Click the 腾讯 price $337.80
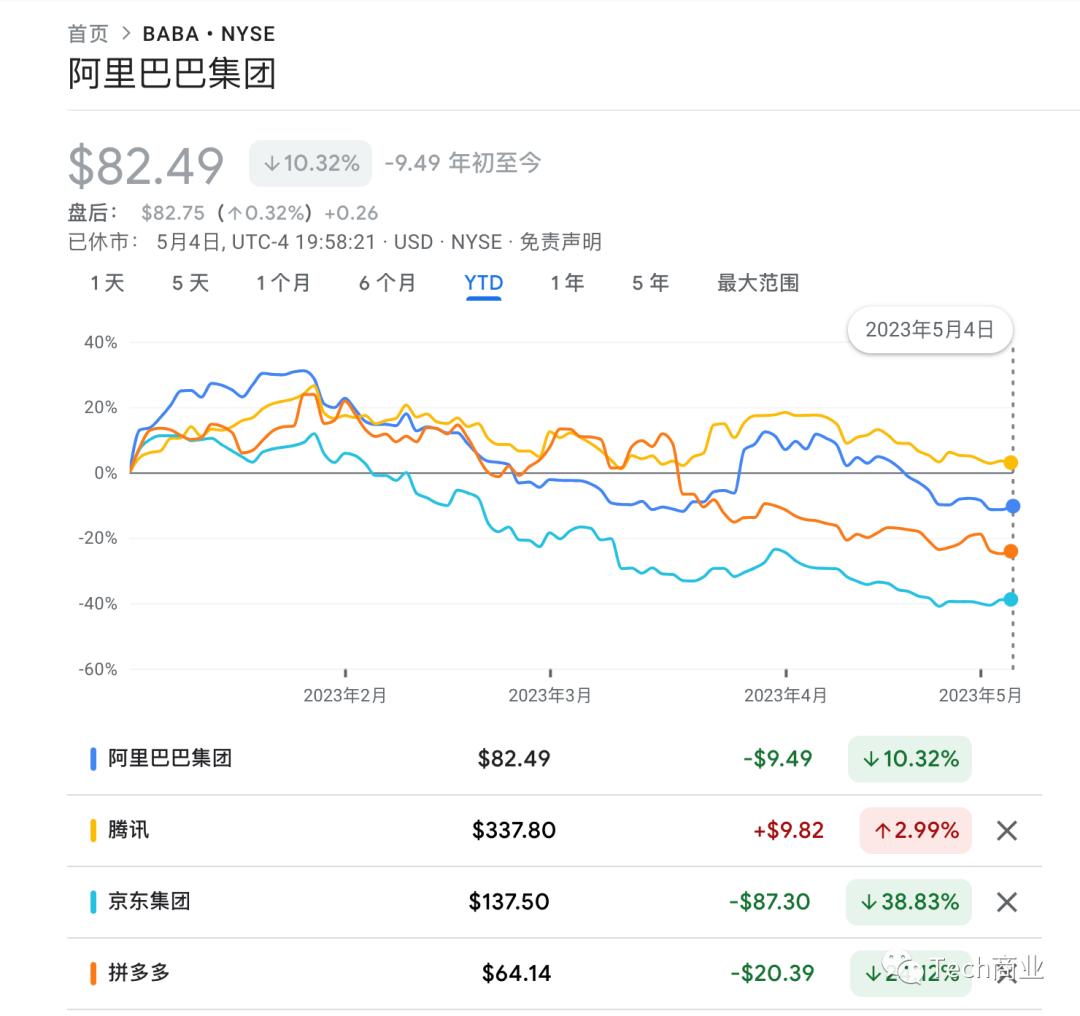Image resolution: width=1080 pixels, height=1016 pixels. [x=514, y=831]
